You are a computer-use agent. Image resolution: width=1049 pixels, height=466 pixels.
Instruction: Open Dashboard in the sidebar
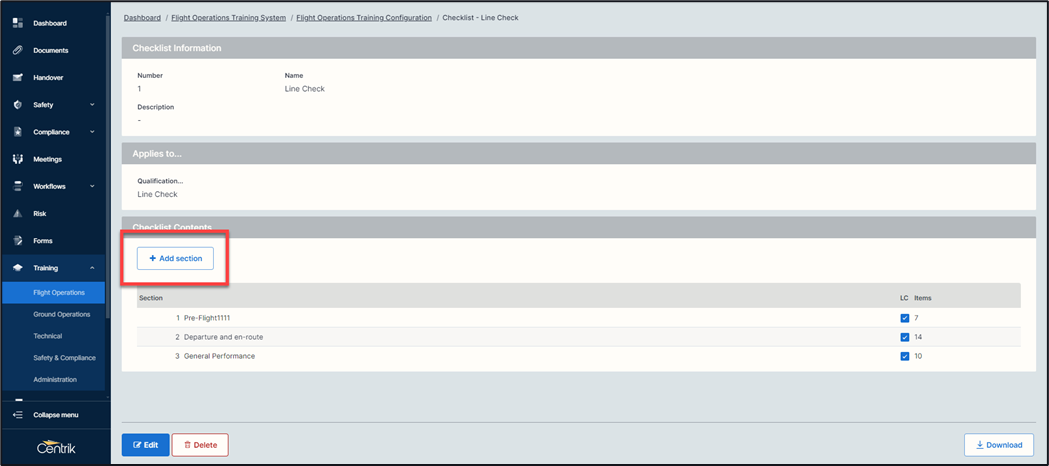point(50,23)
